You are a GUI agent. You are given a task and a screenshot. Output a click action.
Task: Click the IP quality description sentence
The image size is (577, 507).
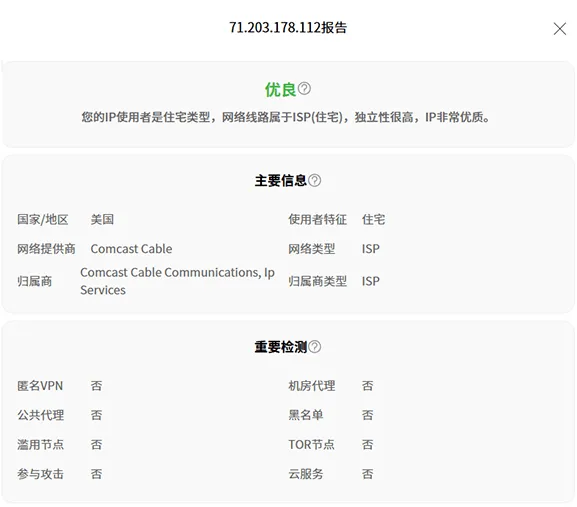click(x=286, y=117)
